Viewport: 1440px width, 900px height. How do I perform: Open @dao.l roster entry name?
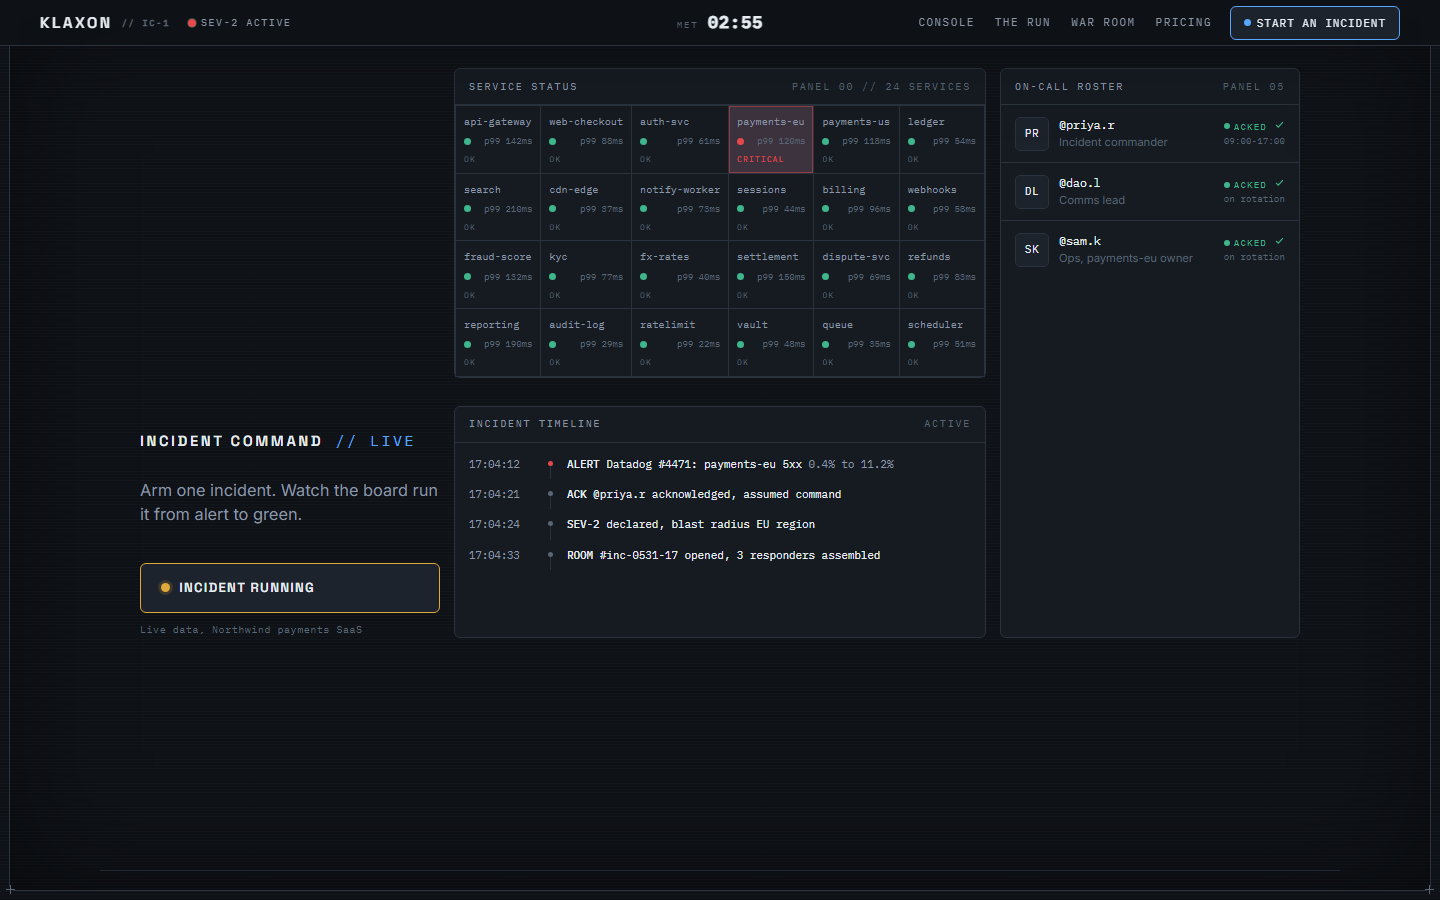point(1080,183)
